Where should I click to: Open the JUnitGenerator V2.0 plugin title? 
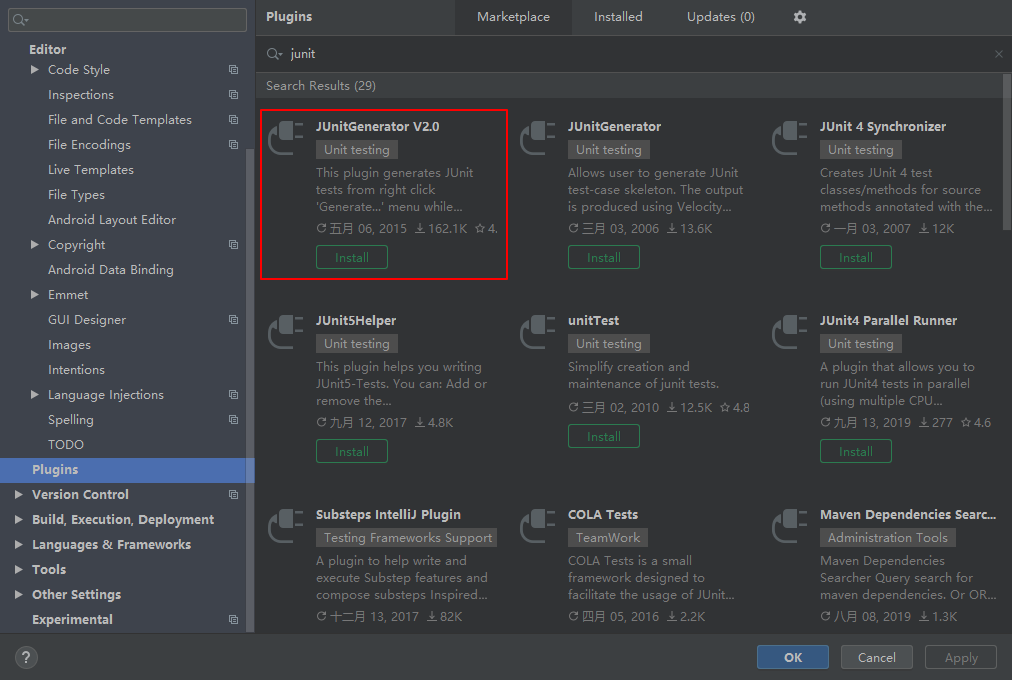pos(378,127)
